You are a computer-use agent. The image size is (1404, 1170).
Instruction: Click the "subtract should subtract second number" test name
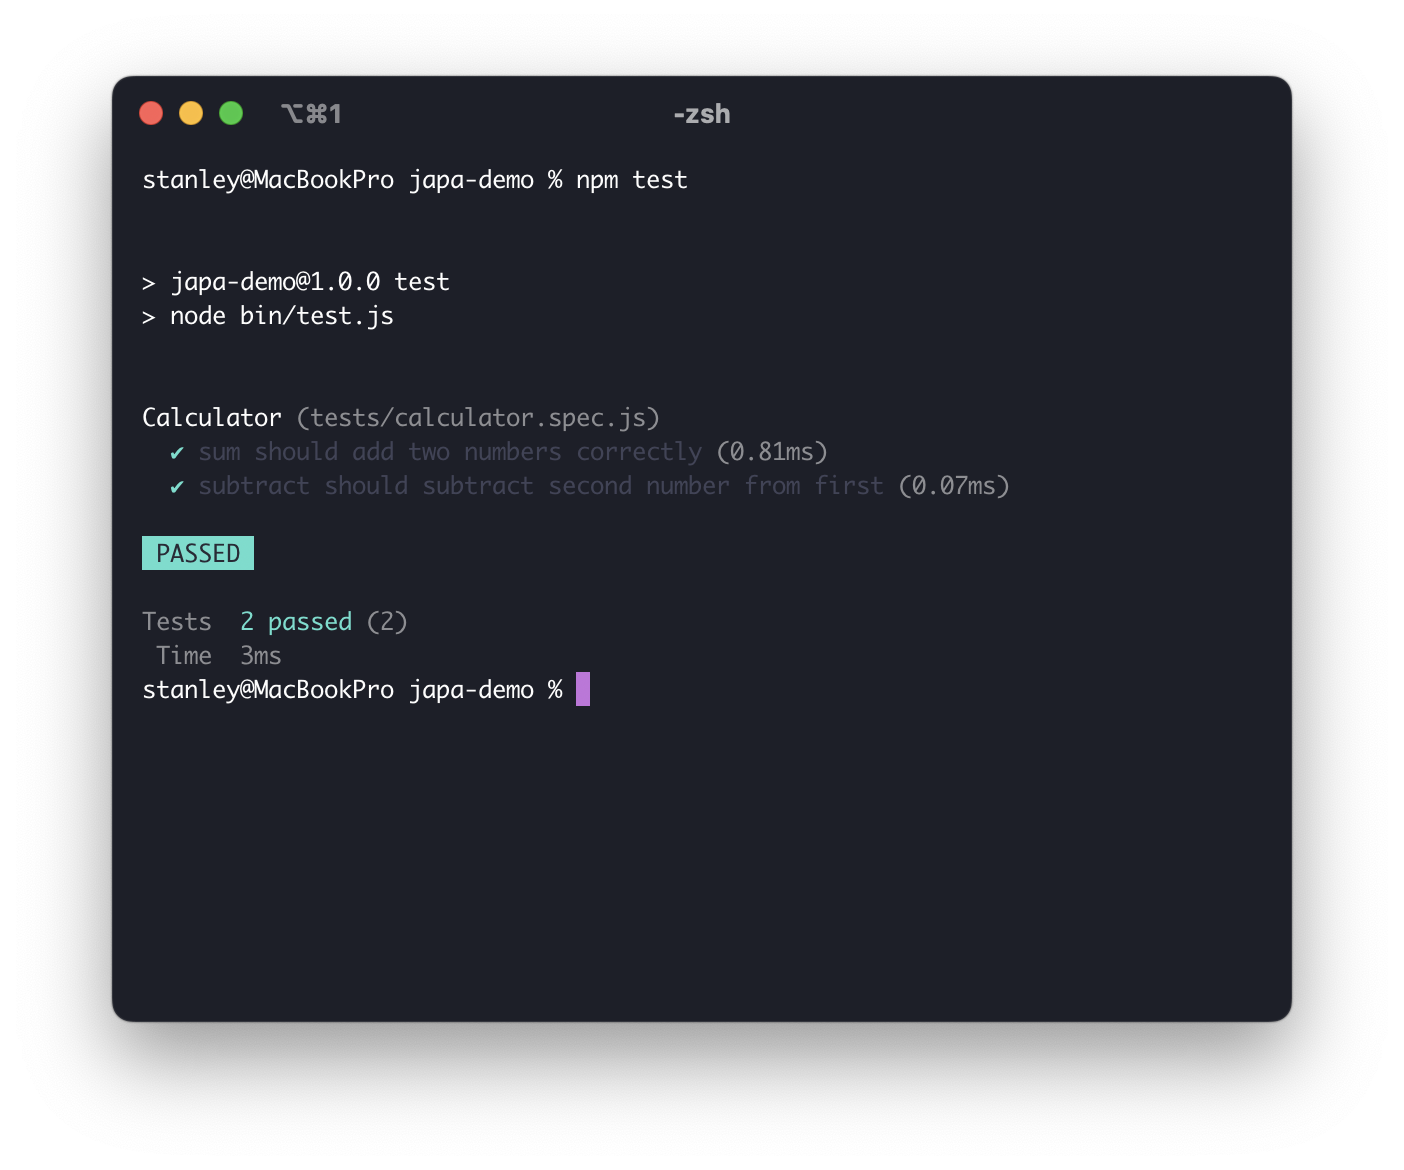click(540, 486)
